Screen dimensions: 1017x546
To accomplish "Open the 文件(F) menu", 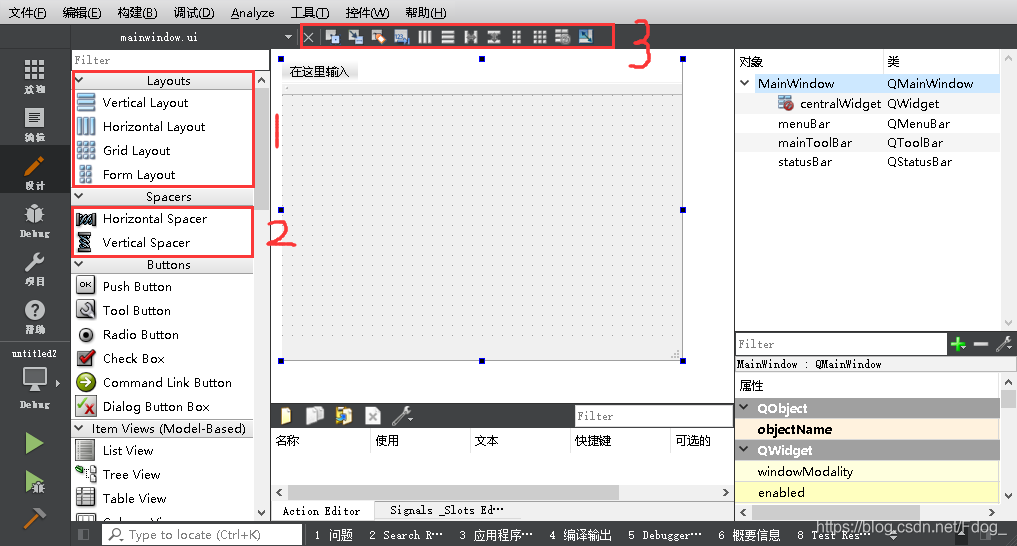I will [x=27, y=12].
